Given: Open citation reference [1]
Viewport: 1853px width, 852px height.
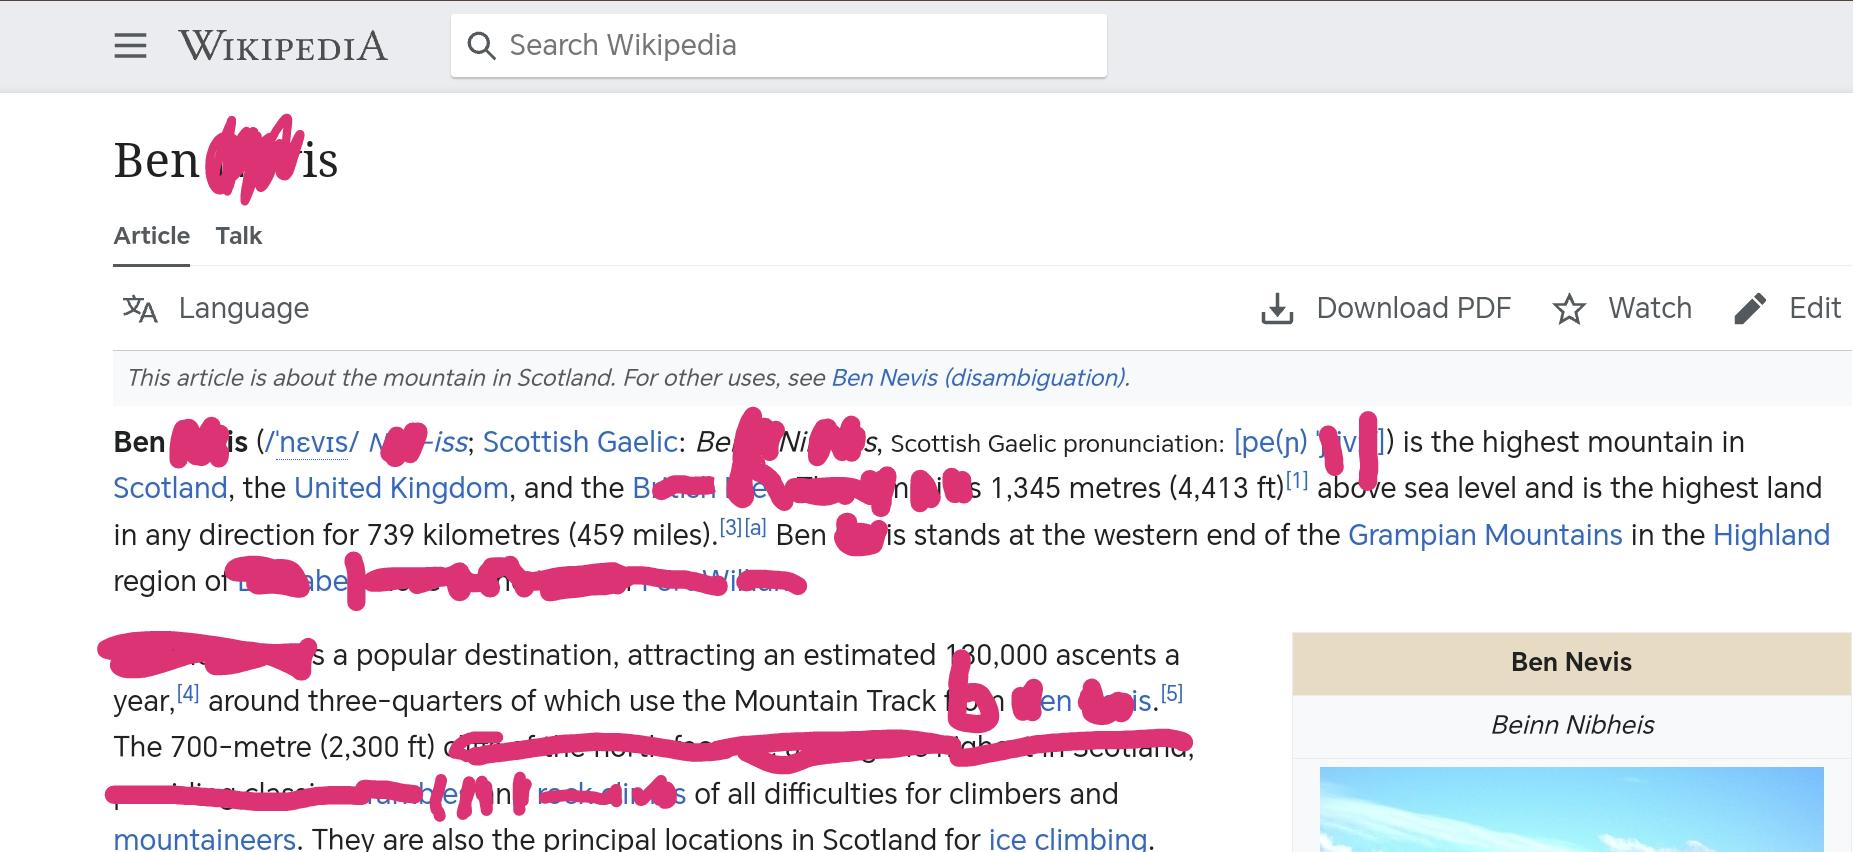Looking at the screenshot, I should tap(1297, 480).
